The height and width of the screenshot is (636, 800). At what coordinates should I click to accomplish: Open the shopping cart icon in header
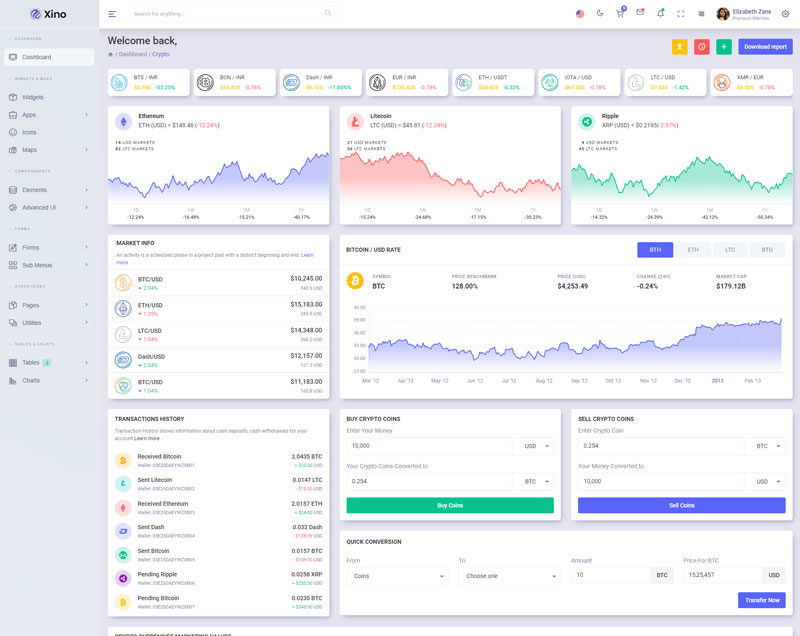[620, 13]
